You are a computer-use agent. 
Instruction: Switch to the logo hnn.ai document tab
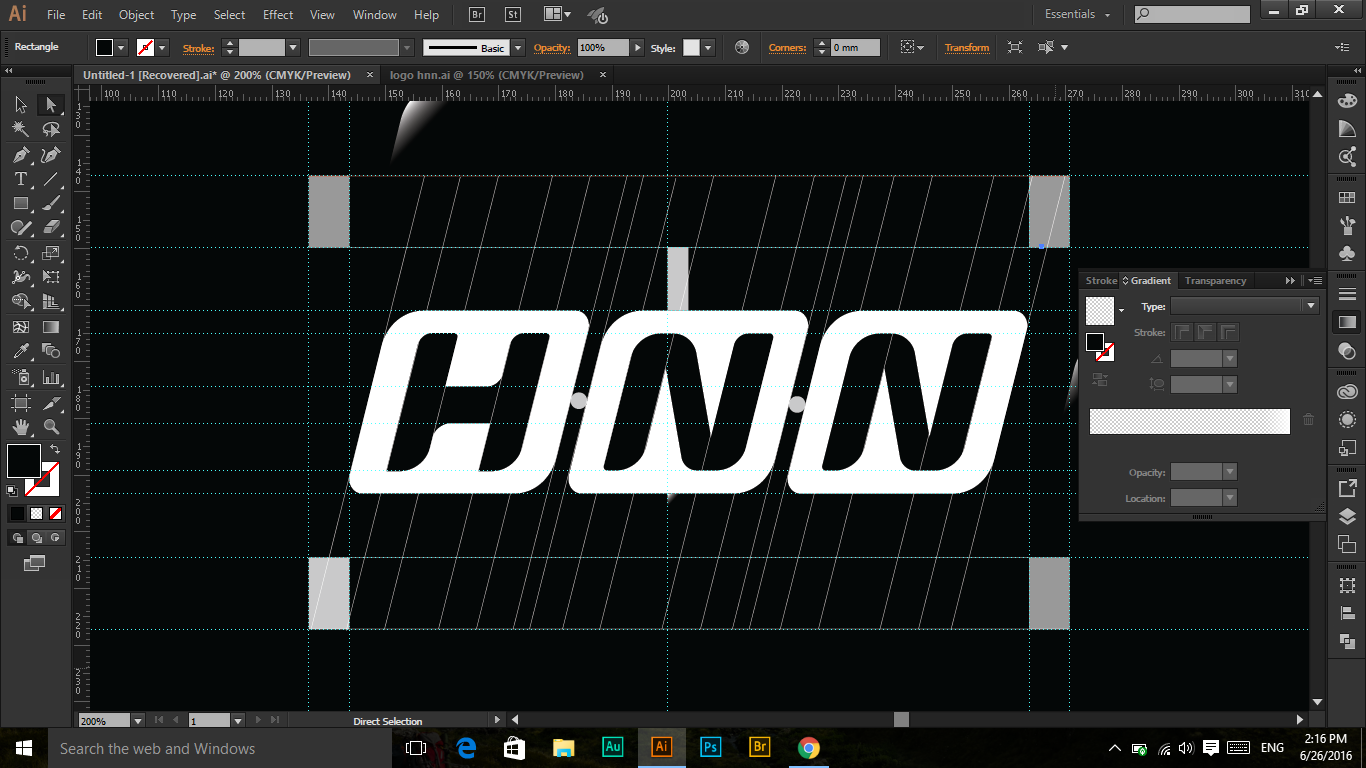486,75
